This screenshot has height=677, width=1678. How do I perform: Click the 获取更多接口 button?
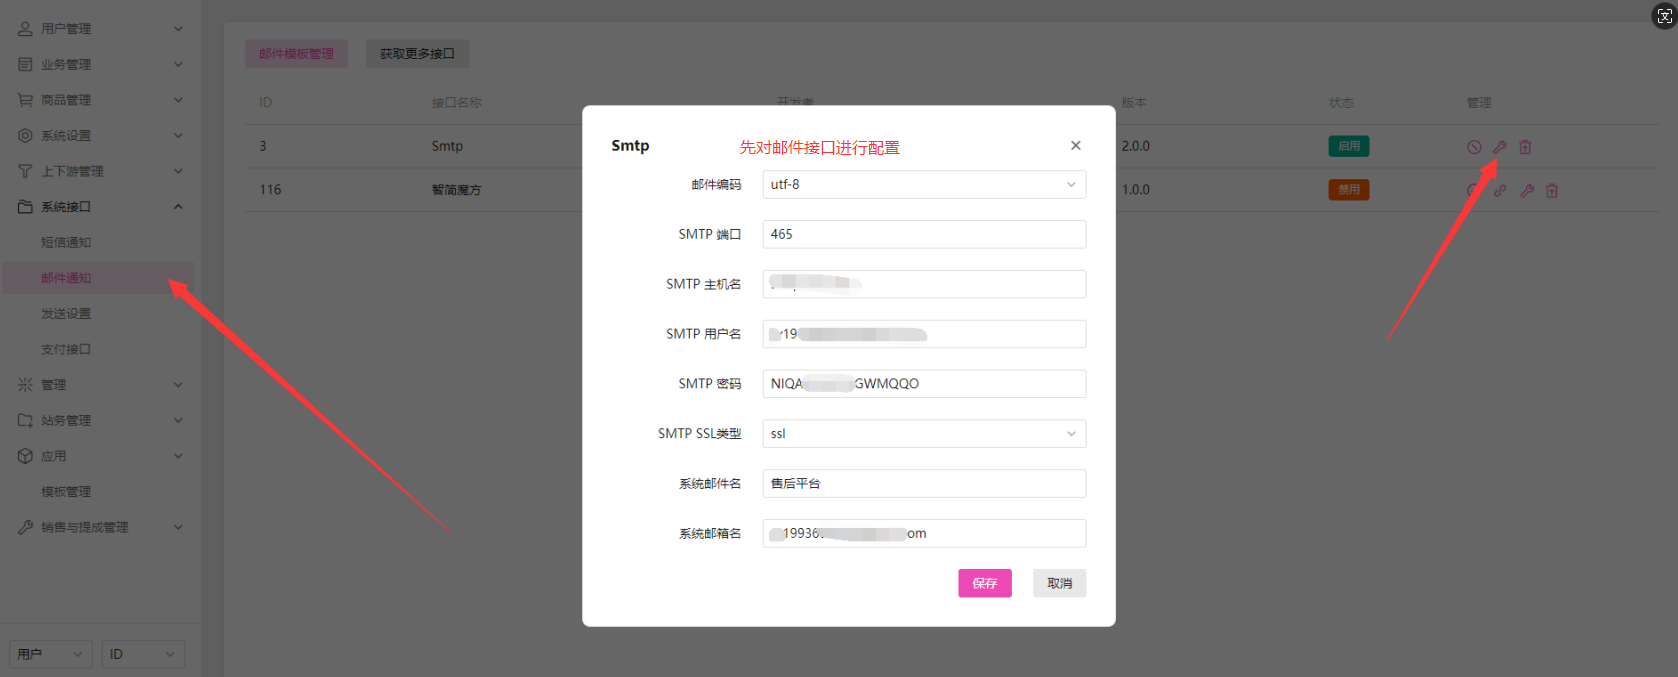tap(417, 54)
